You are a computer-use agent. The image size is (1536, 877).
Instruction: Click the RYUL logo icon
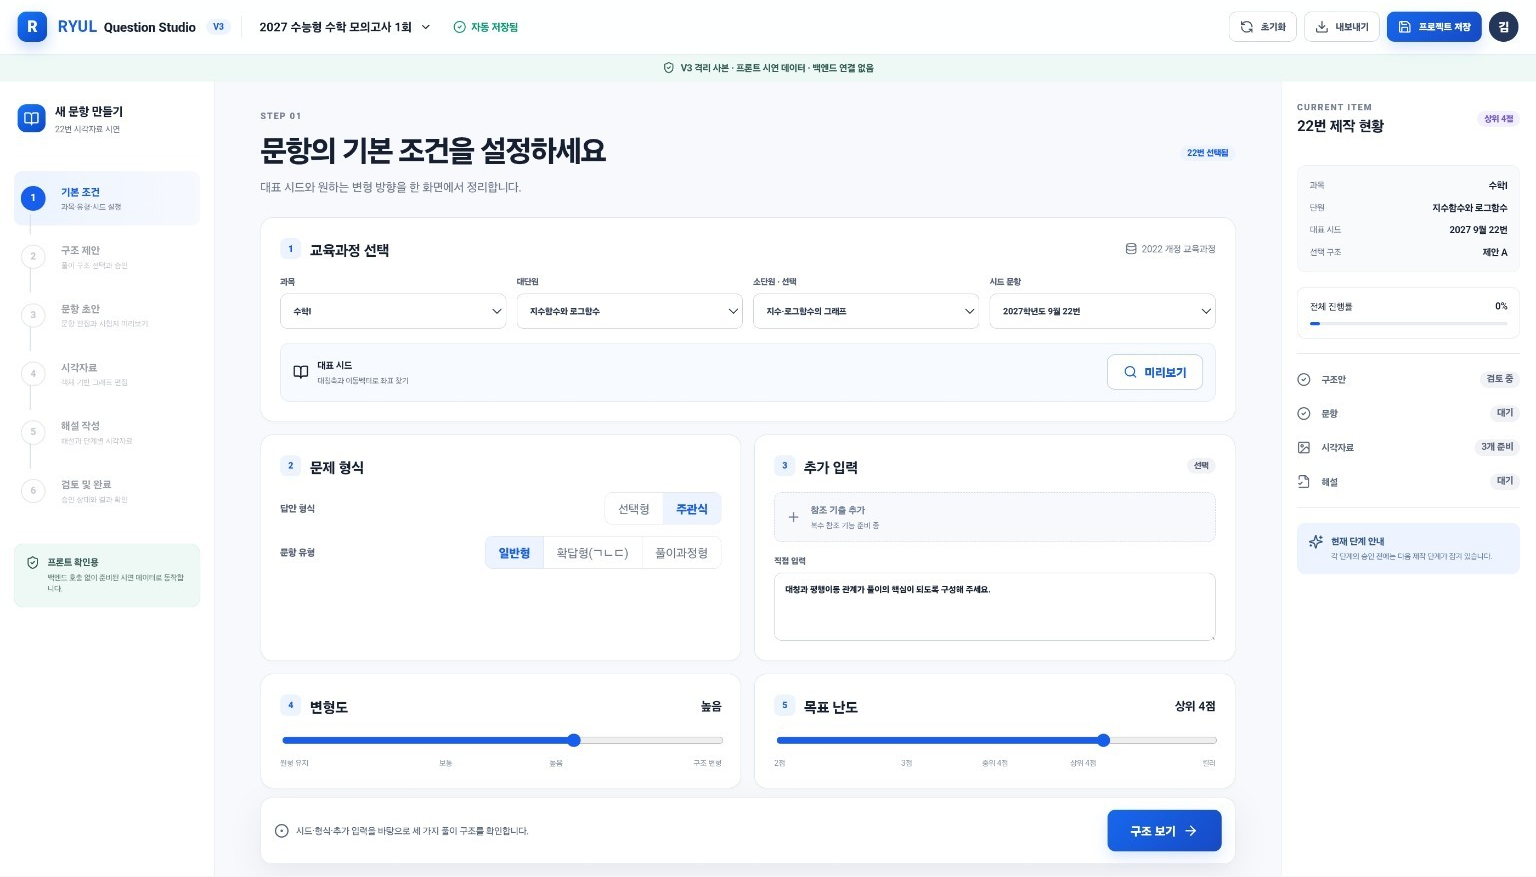click(32, 27)
